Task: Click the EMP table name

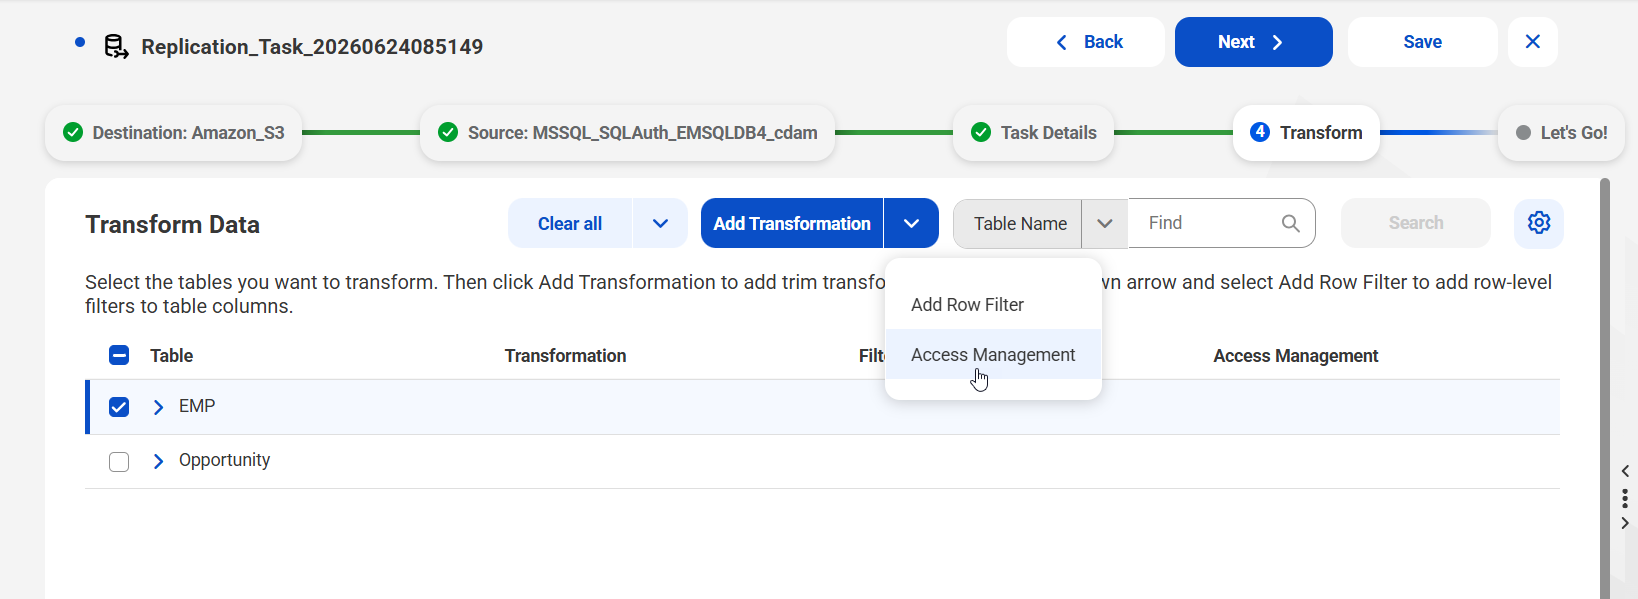Action: 197,406
